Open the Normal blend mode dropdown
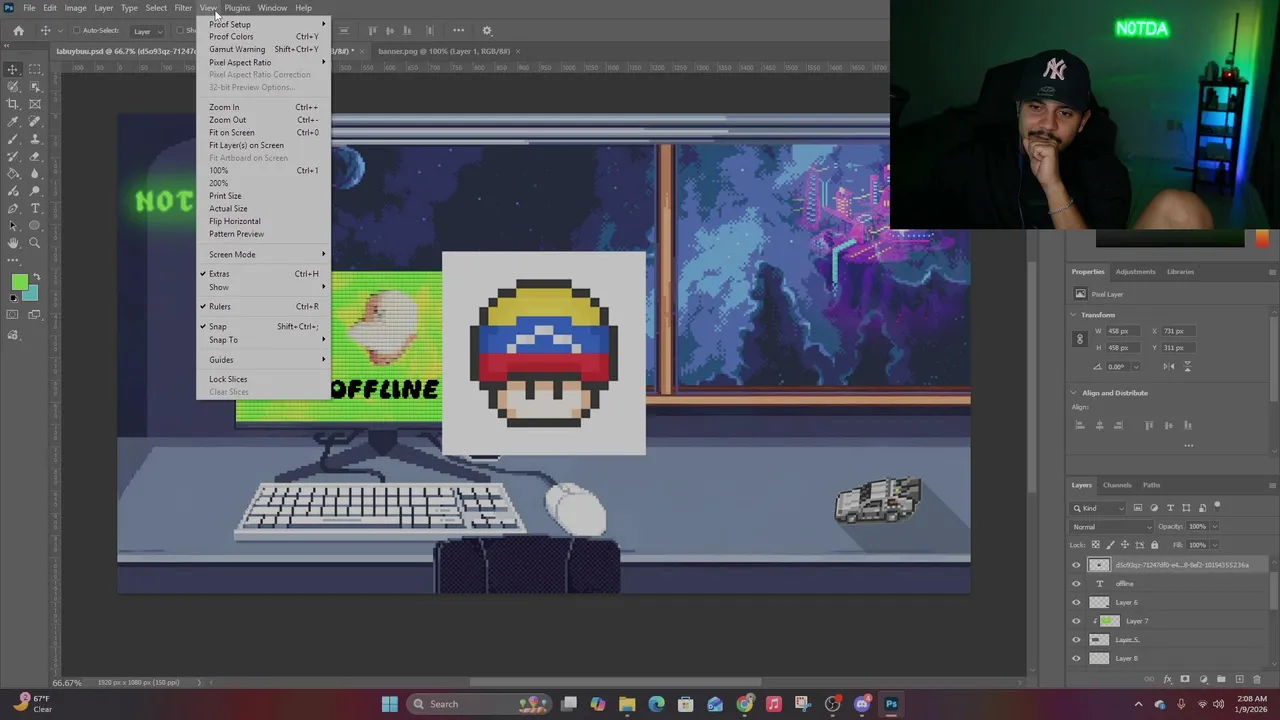This screenshot has width=1280, height=720. (1112, 527)
